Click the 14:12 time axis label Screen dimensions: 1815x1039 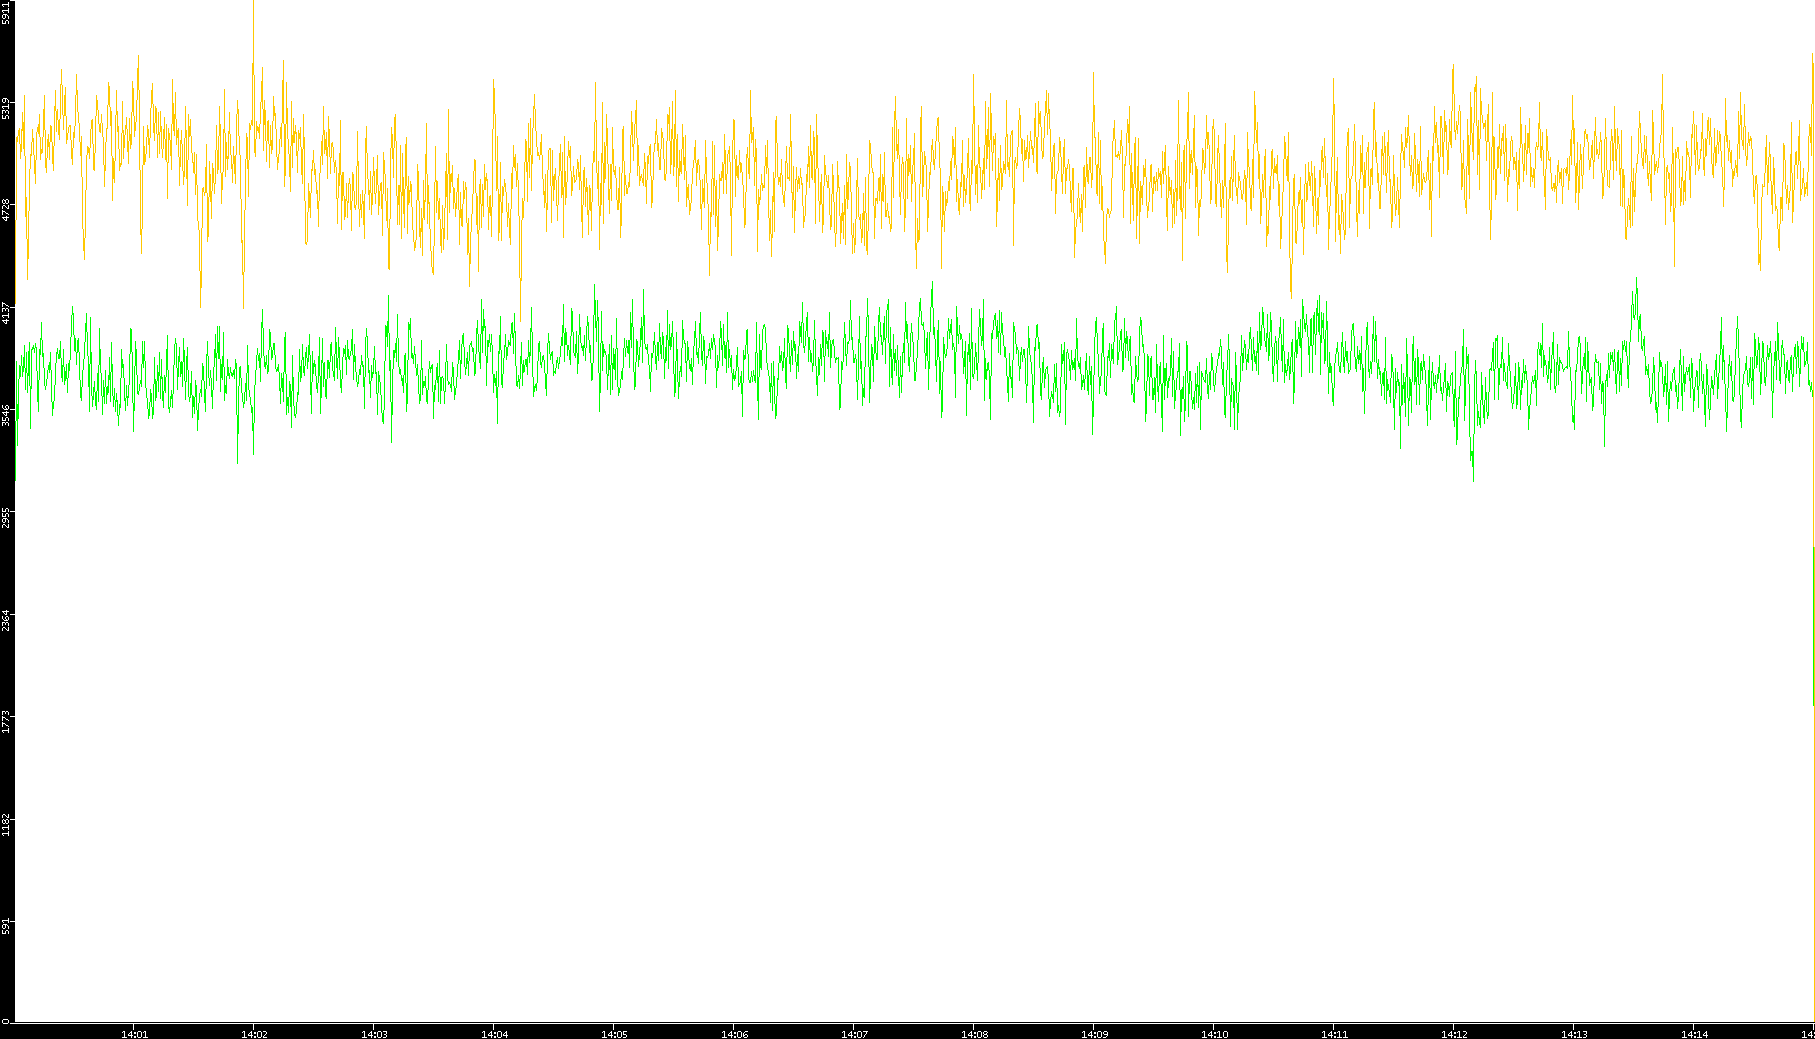point(1454,1034)
